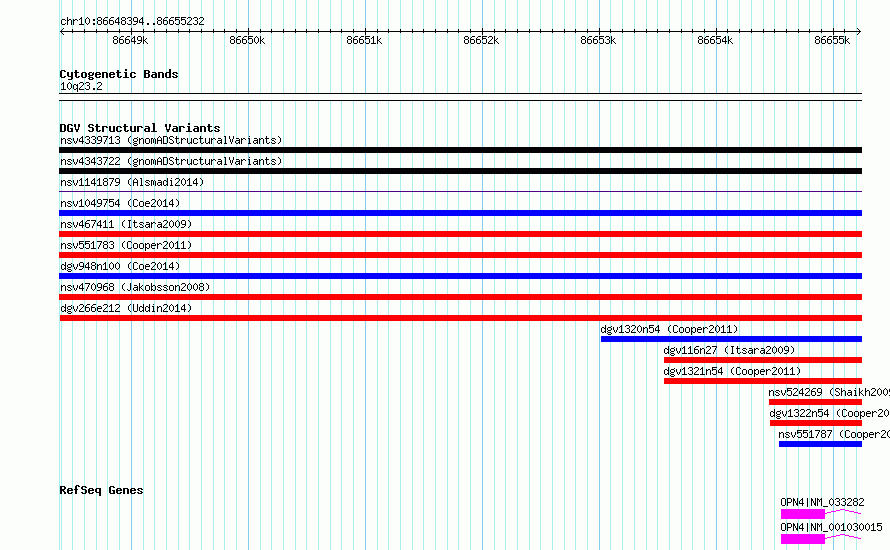This screenshot has width=890, height=550.
Task: Open nsv1141879 (Alsmadi2014) variant label
Action: pyautogui.click(x=132, y=182)
